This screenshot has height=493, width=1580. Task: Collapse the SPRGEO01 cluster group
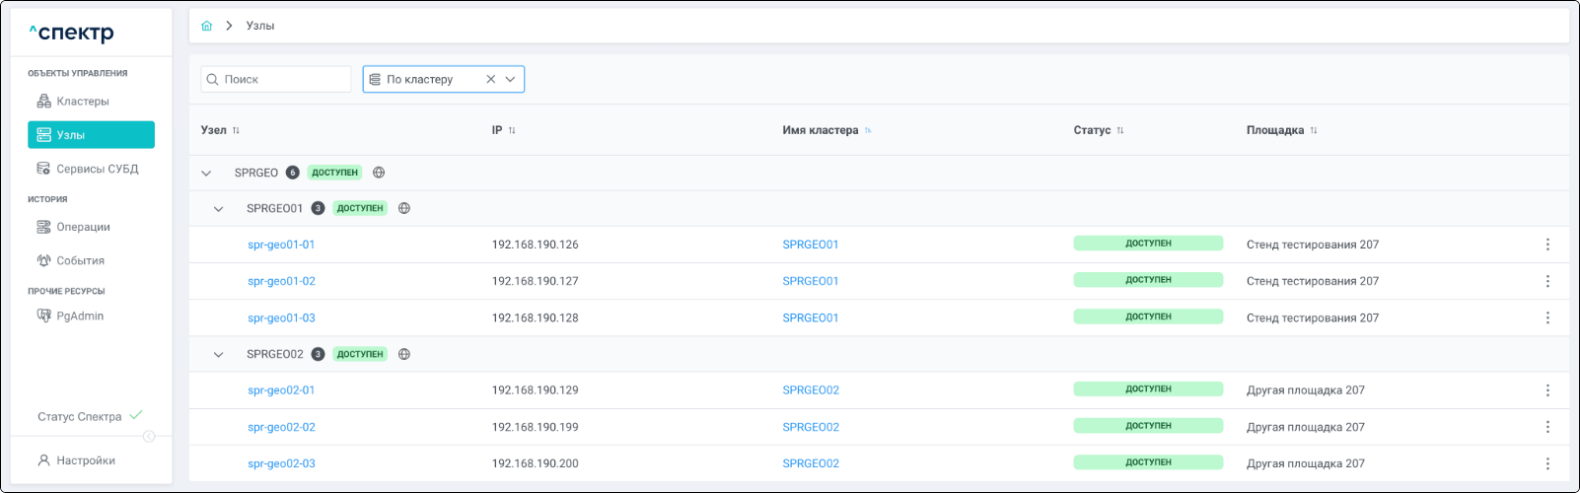coord(219,209)
